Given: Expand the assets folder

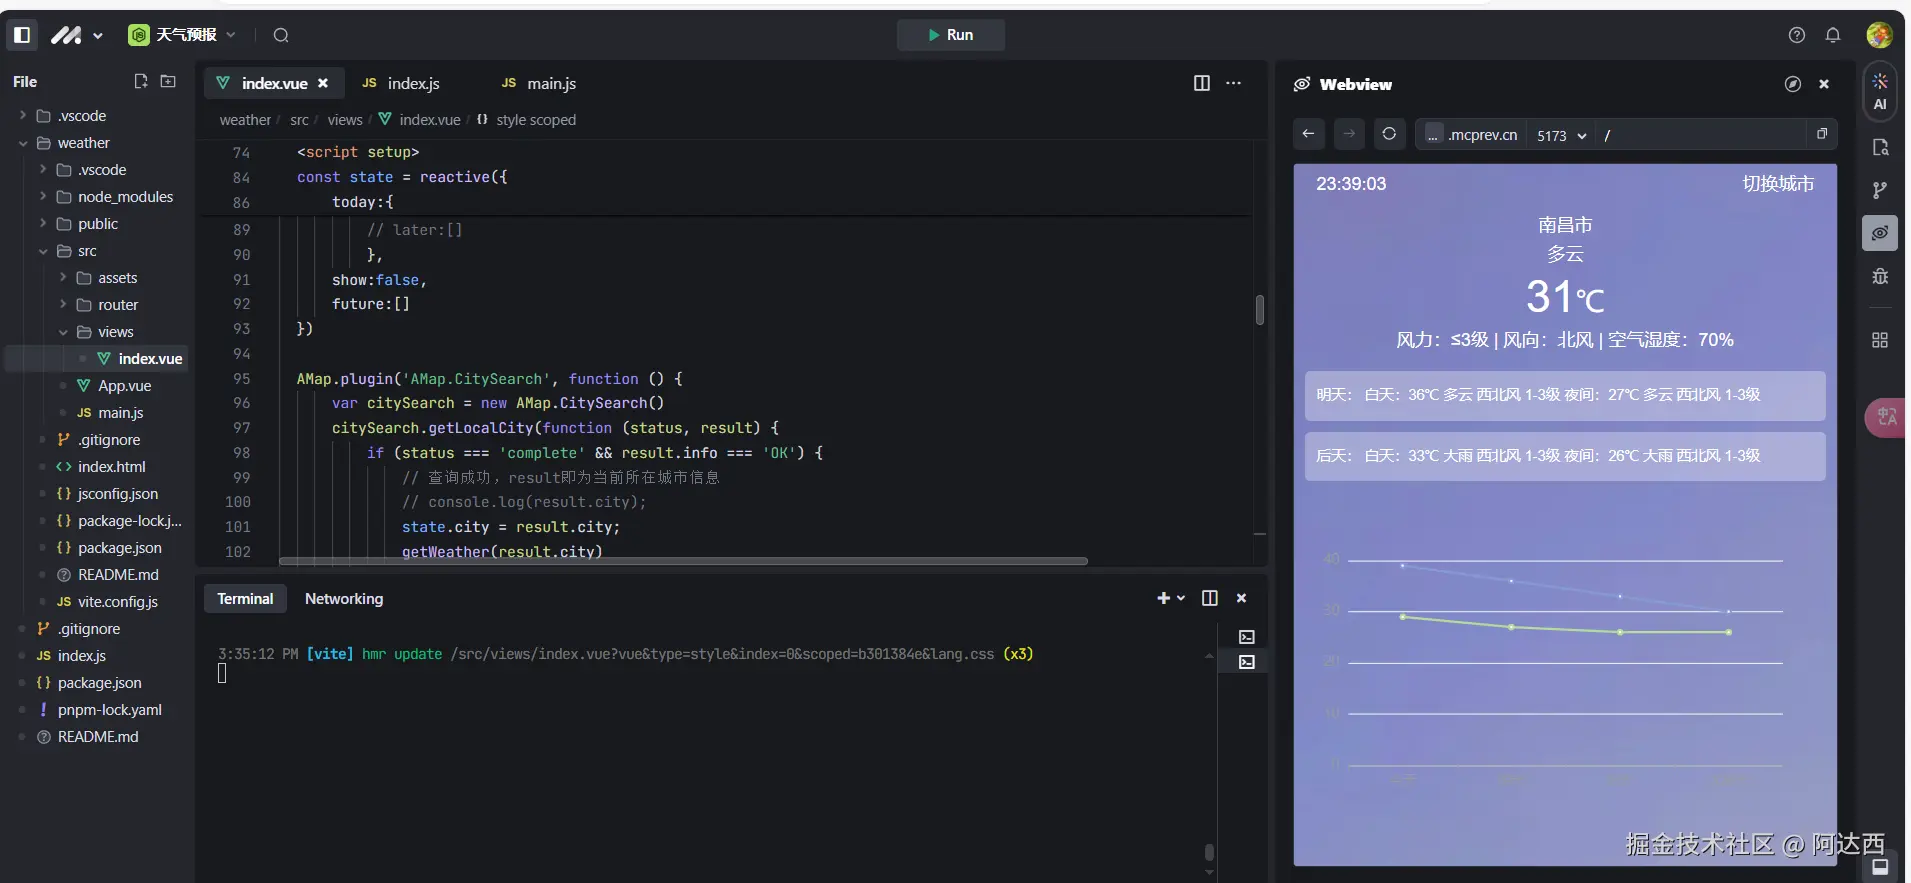Looking at the screenshot, I should (x=63, y=278).
